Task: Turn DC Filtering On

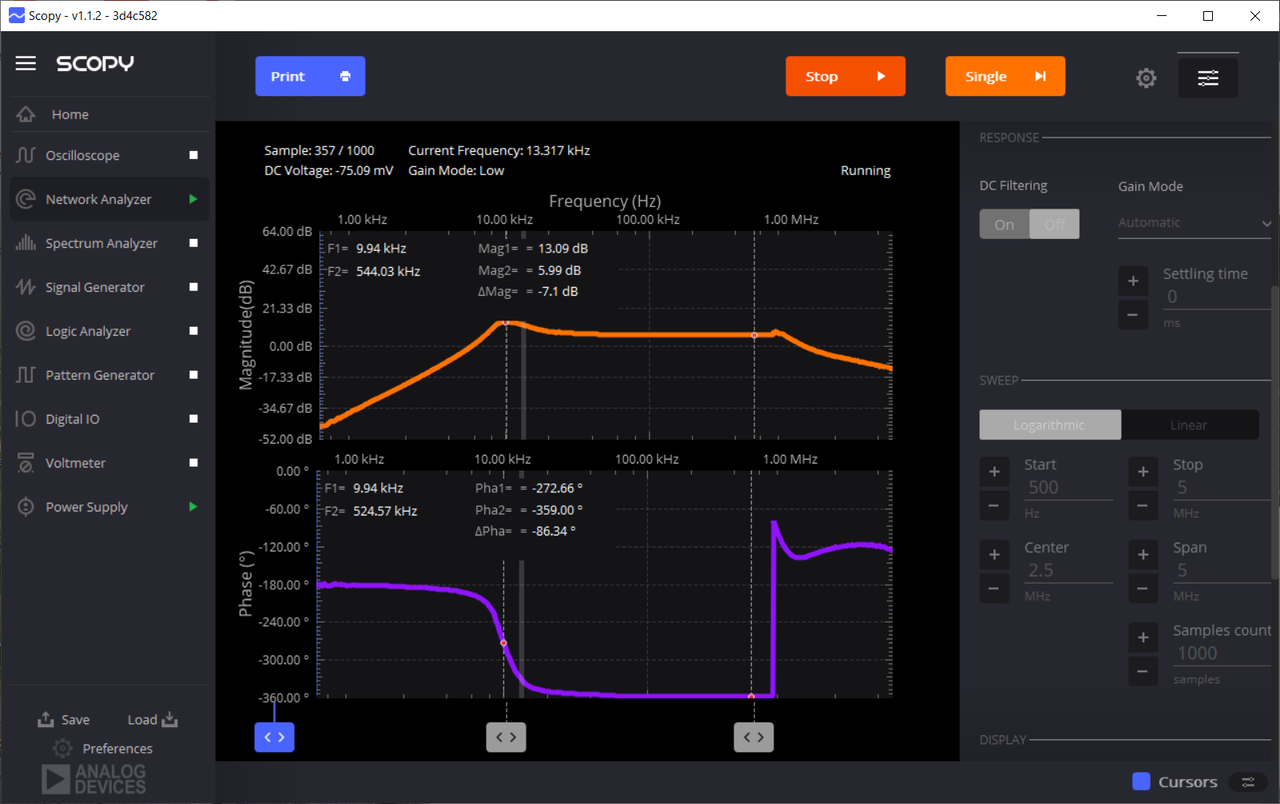Action: pos(1004,225)
